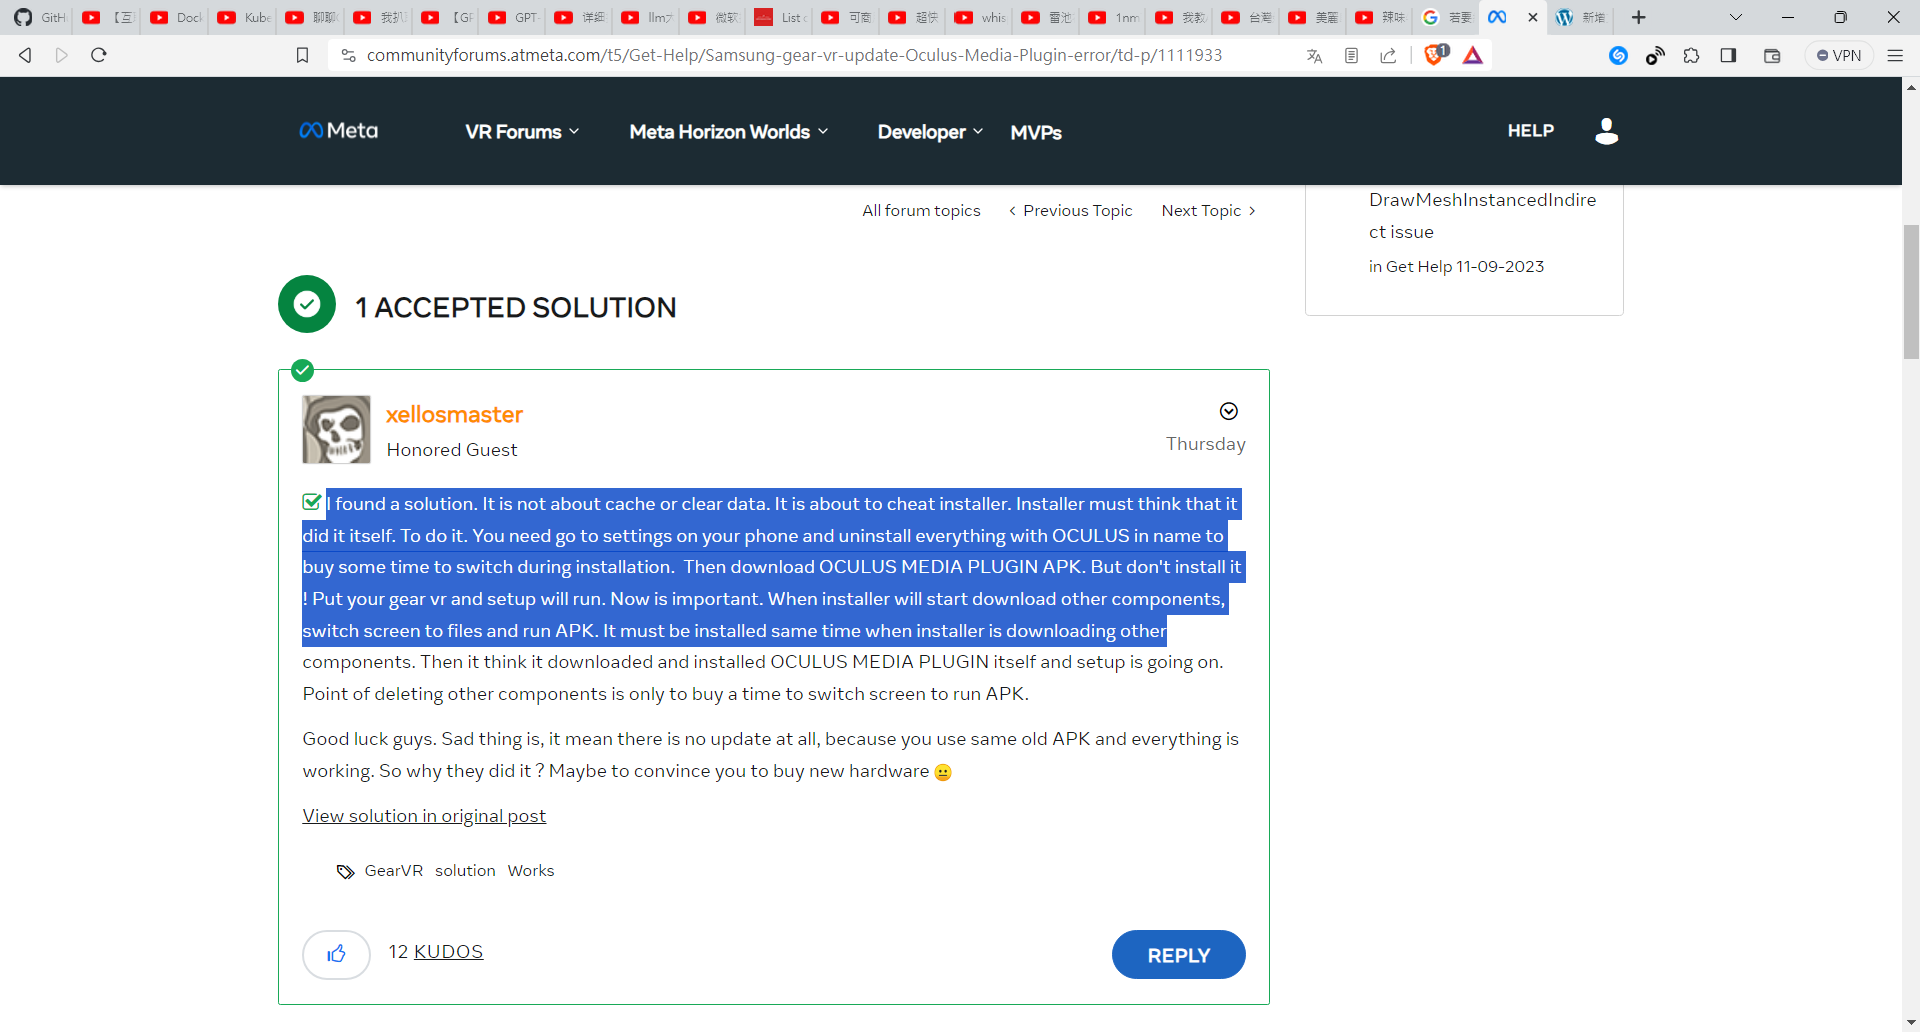Close the current Meta forum tab

tap(1533, 17)
